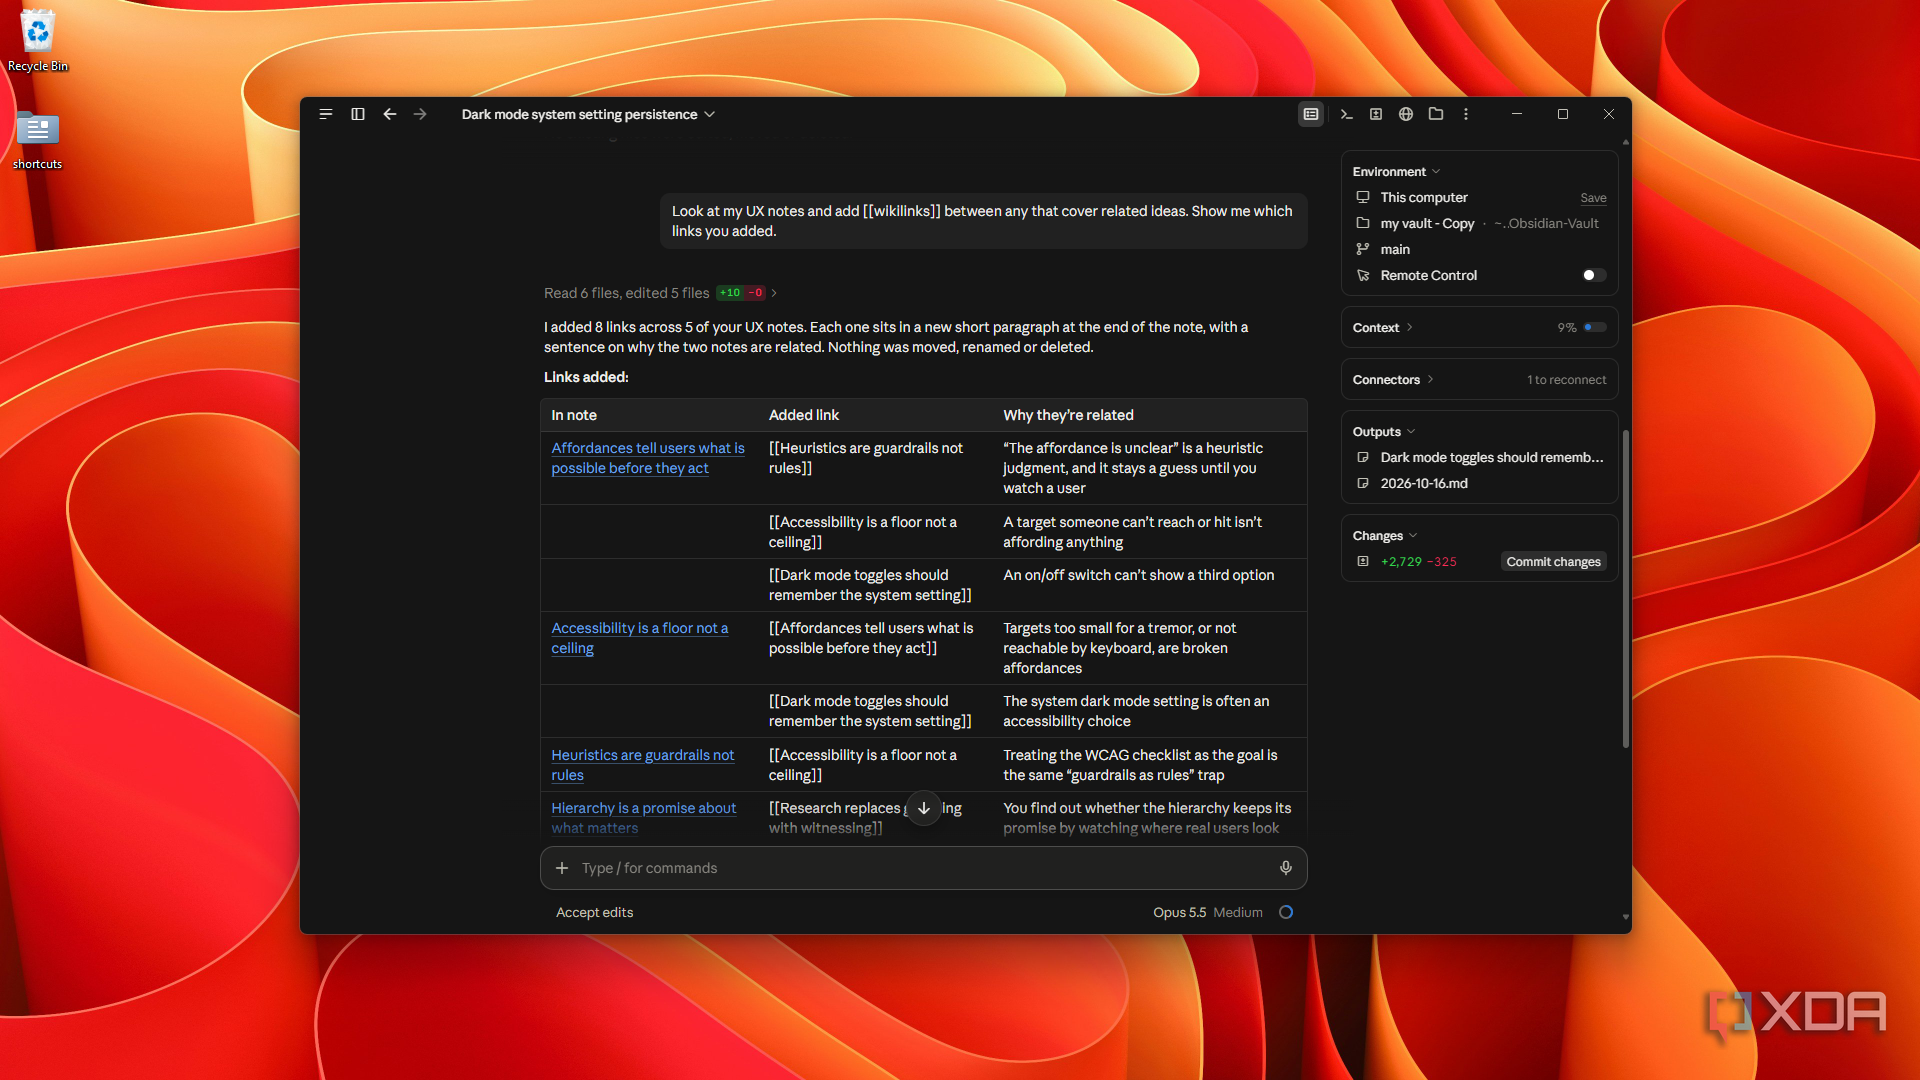Click the circle status icon beside Medium
1920x1080 pixels.
click(1286, 912)
